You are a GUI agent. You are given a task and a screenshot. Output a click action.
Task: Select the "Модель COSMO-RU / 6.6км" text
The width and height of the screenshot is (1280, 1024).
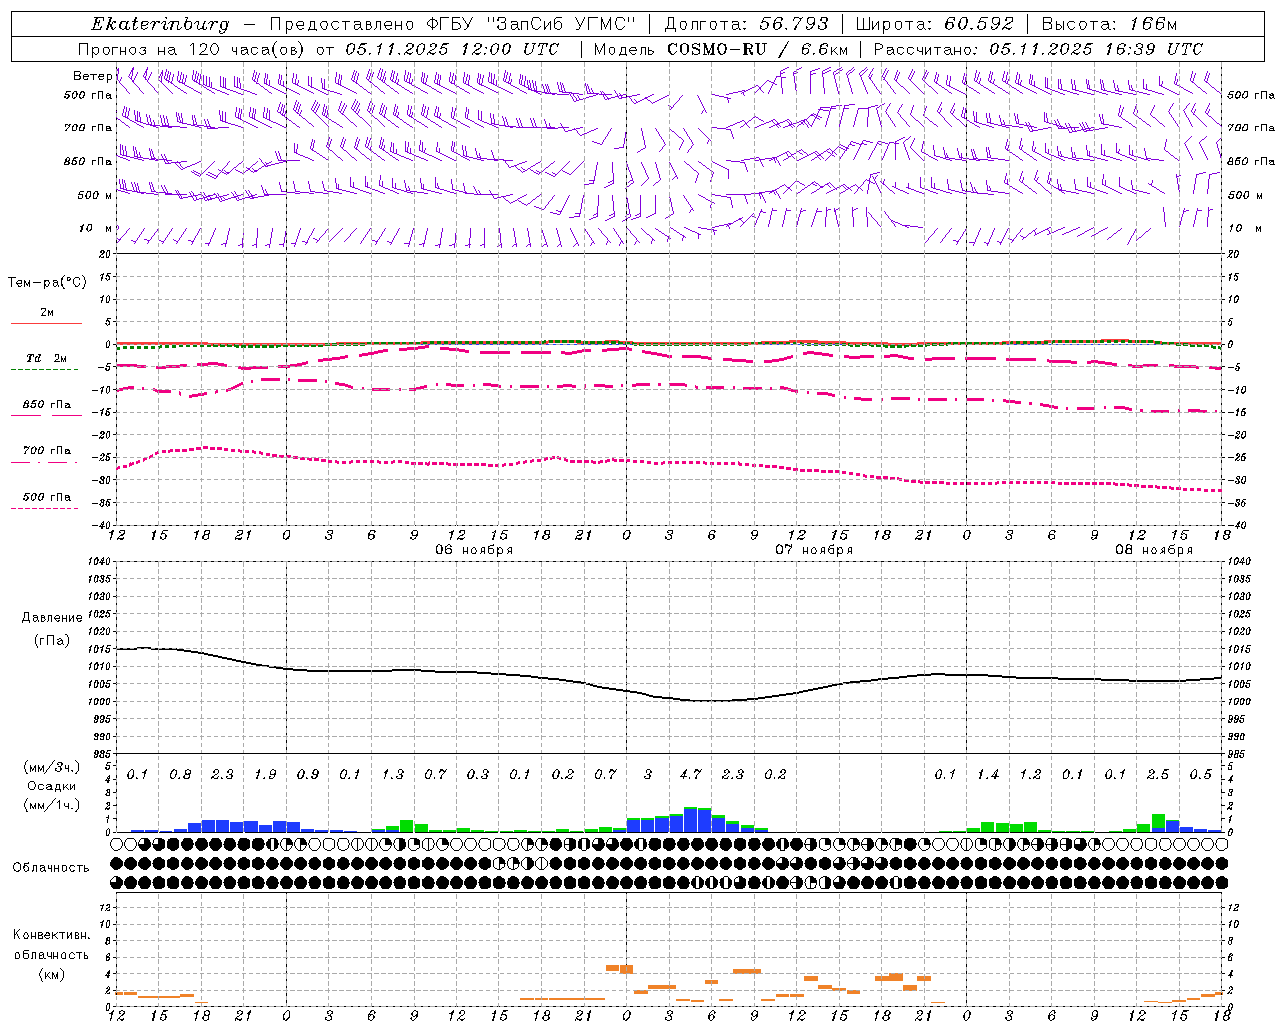coord(721,49)
